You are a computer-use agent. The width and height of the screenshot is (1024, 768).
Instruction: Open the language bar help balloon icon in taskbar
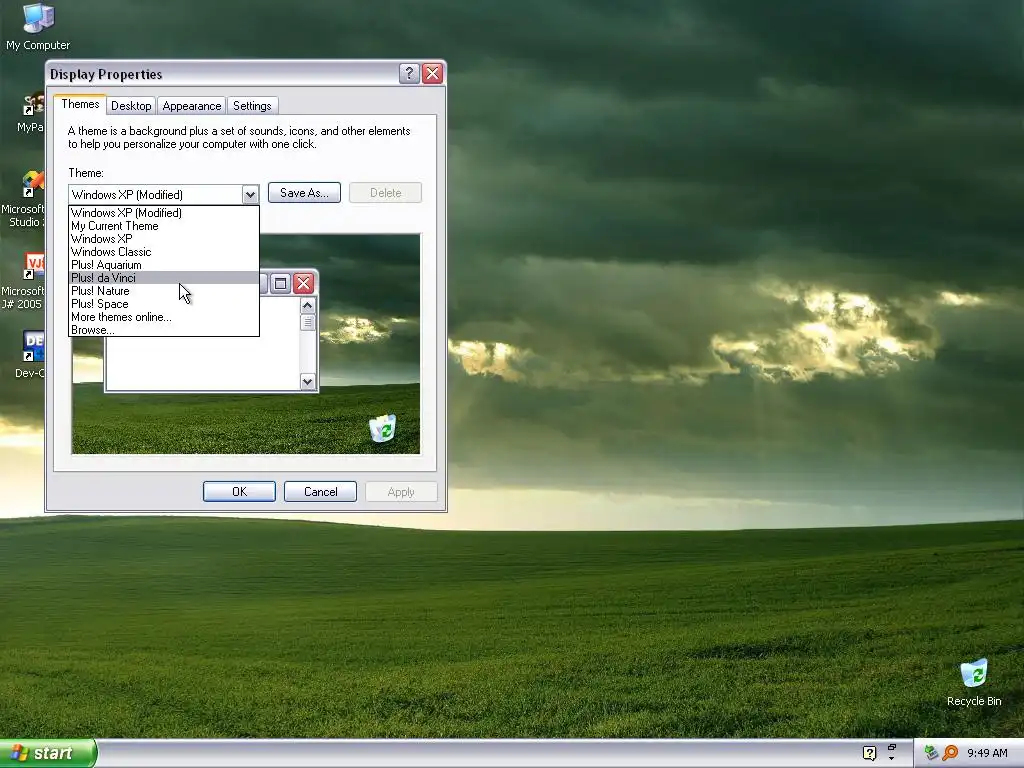(869, 753)
